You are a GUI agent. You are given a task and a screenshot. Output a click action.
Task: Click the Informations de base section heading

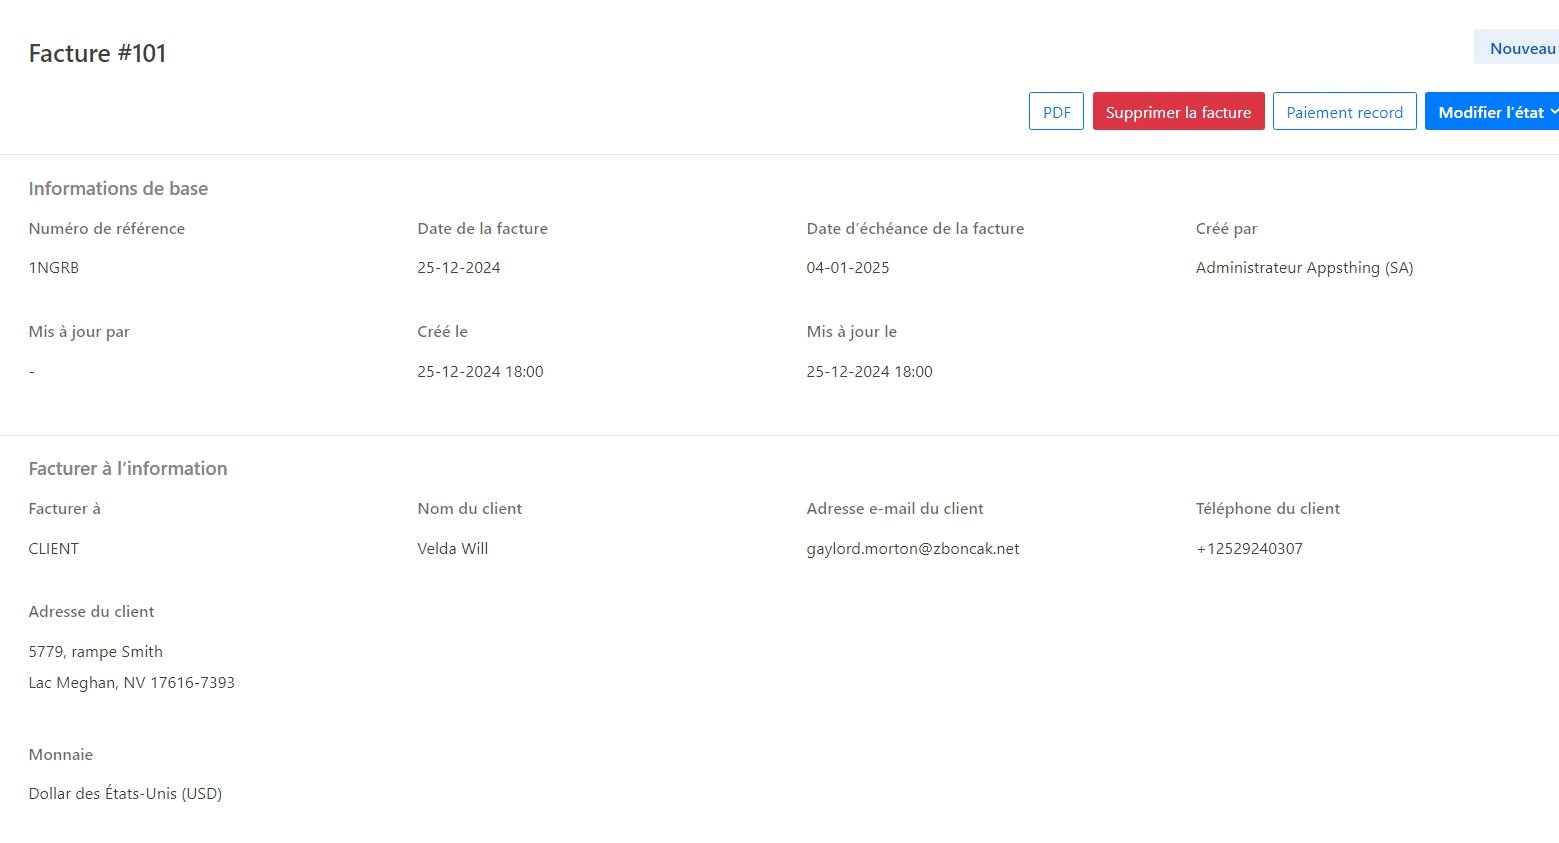118,189
